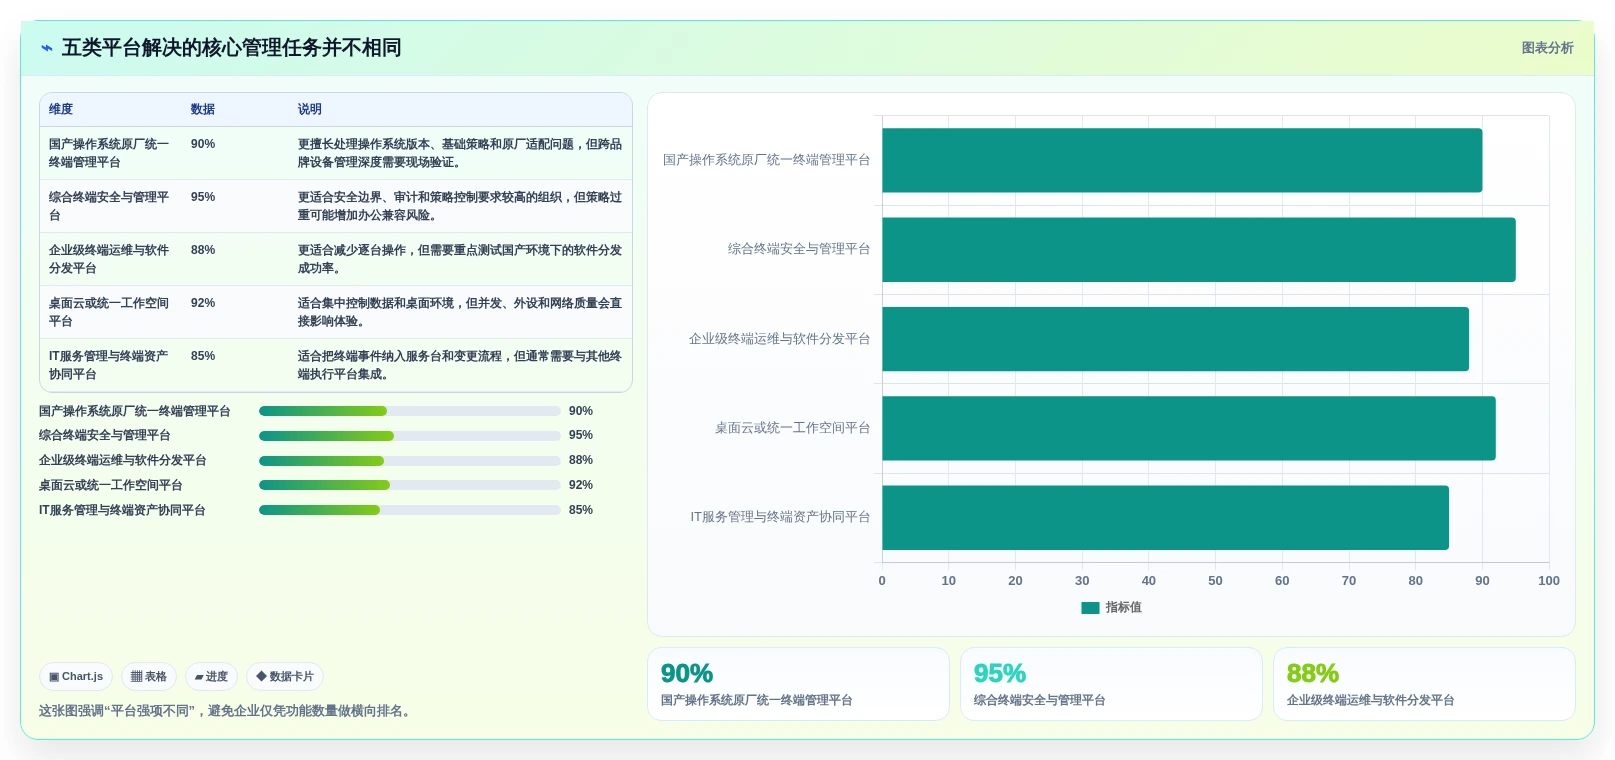
Task: Click progress bar for 国产操作系统原厂统一终端管理平台
Action: coord(410,411)
